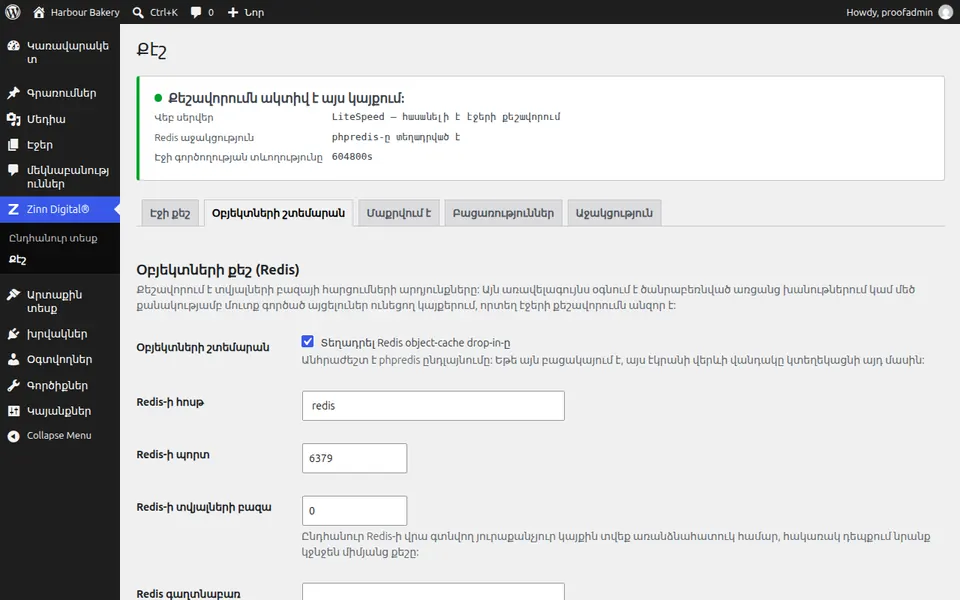Open Կայանքներ in the sidebar

click(x=60, y=411)
